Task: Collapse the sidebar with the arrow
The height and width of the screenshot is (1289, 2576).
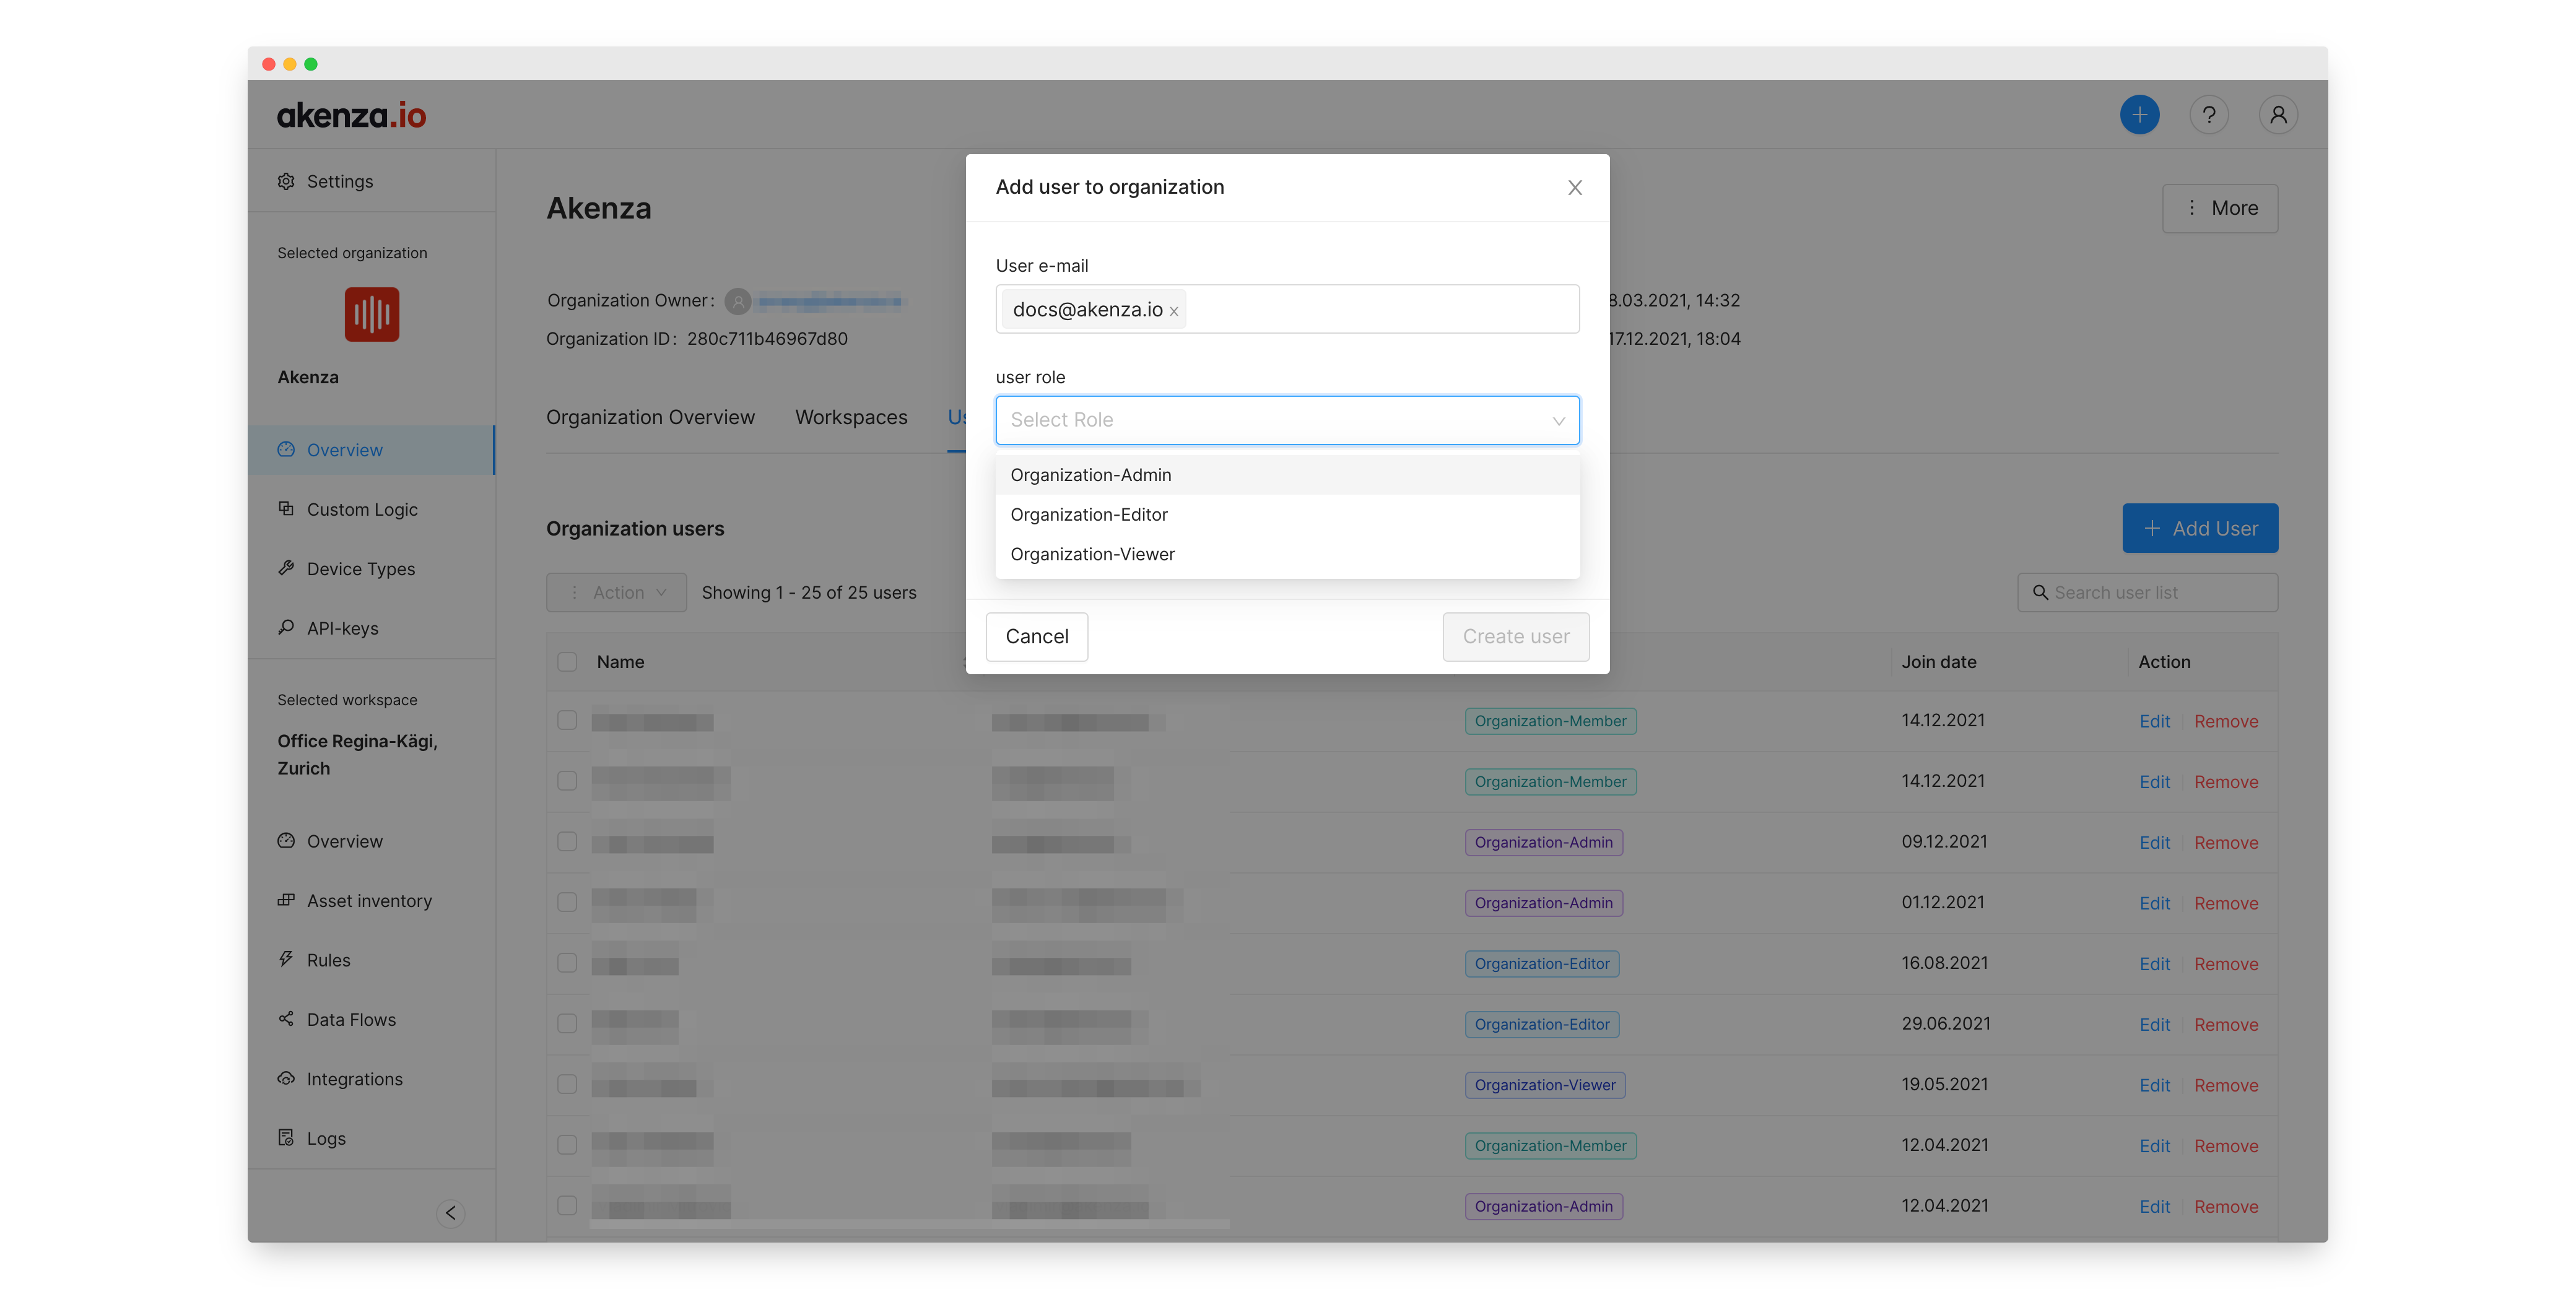Action: tap(451, 1213)
